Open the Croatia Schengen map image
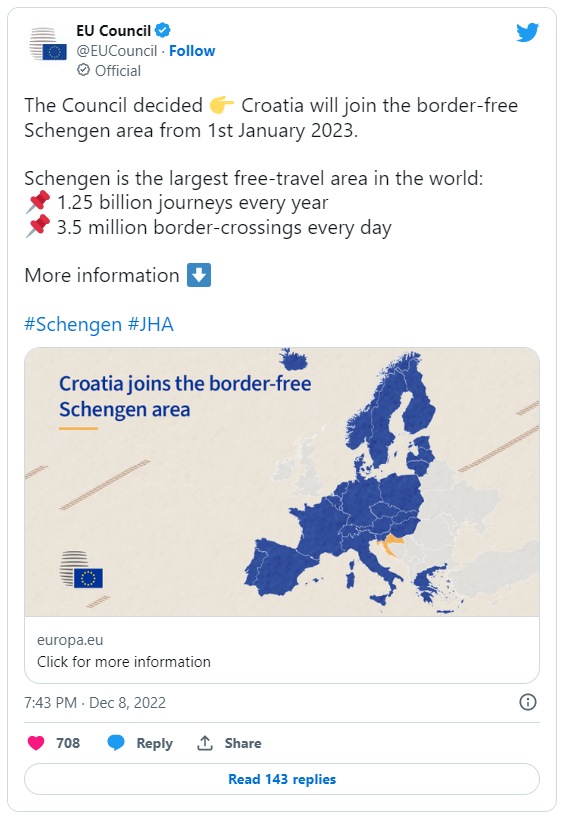The width and height of the screenshot is (574, 832). (x=282, y=482)
